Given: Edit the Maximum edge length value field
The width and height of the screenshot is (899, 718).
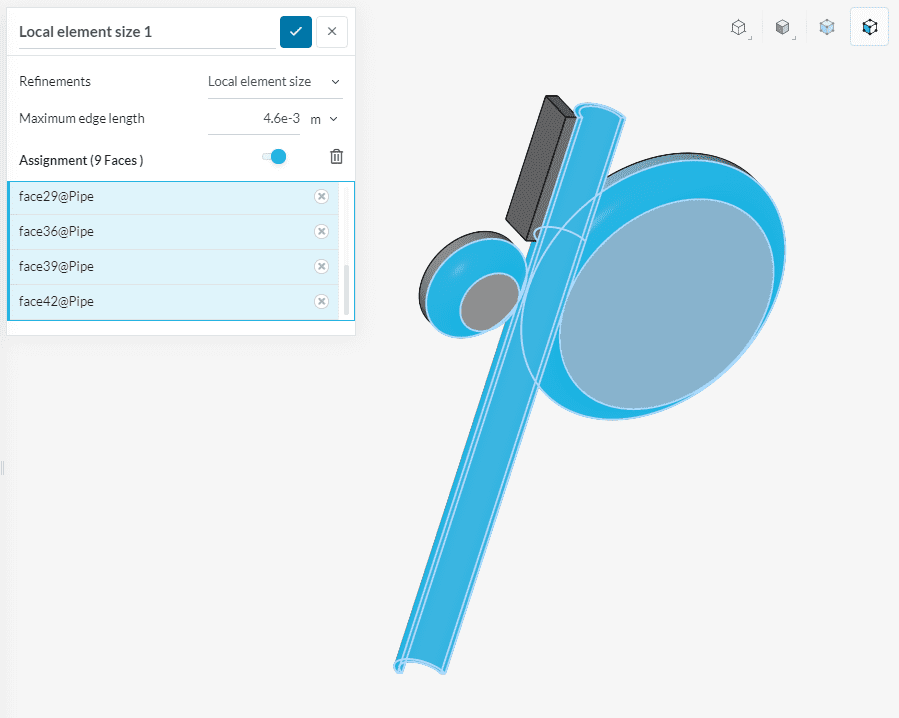Looking at the screenshot, I should pos(255,119).
